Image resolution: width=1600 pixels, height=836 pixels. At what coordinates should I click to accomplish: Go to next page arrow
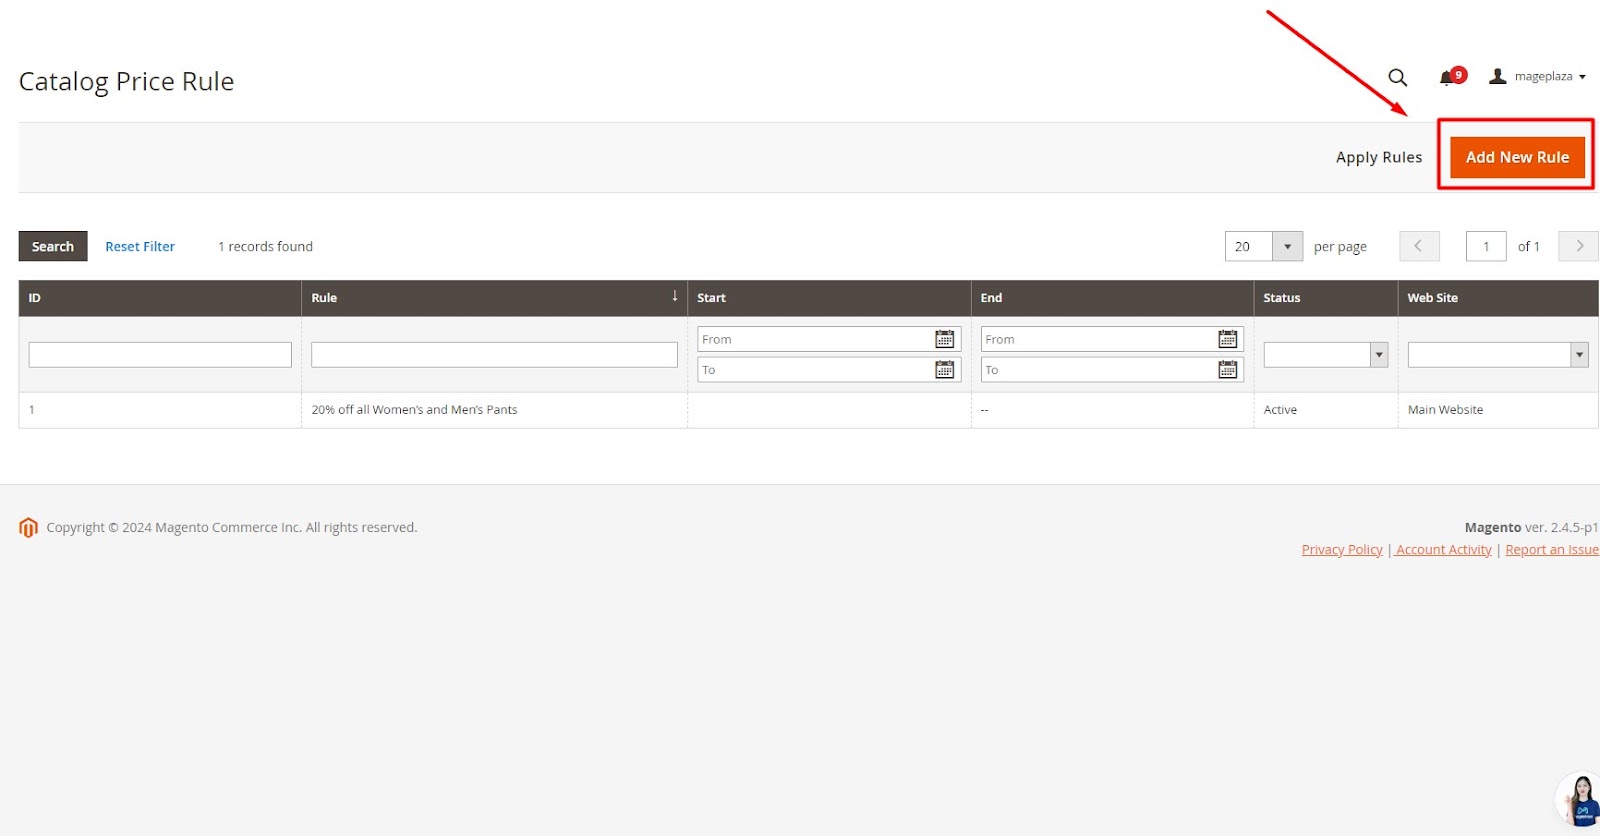[x=1579, y=246]
